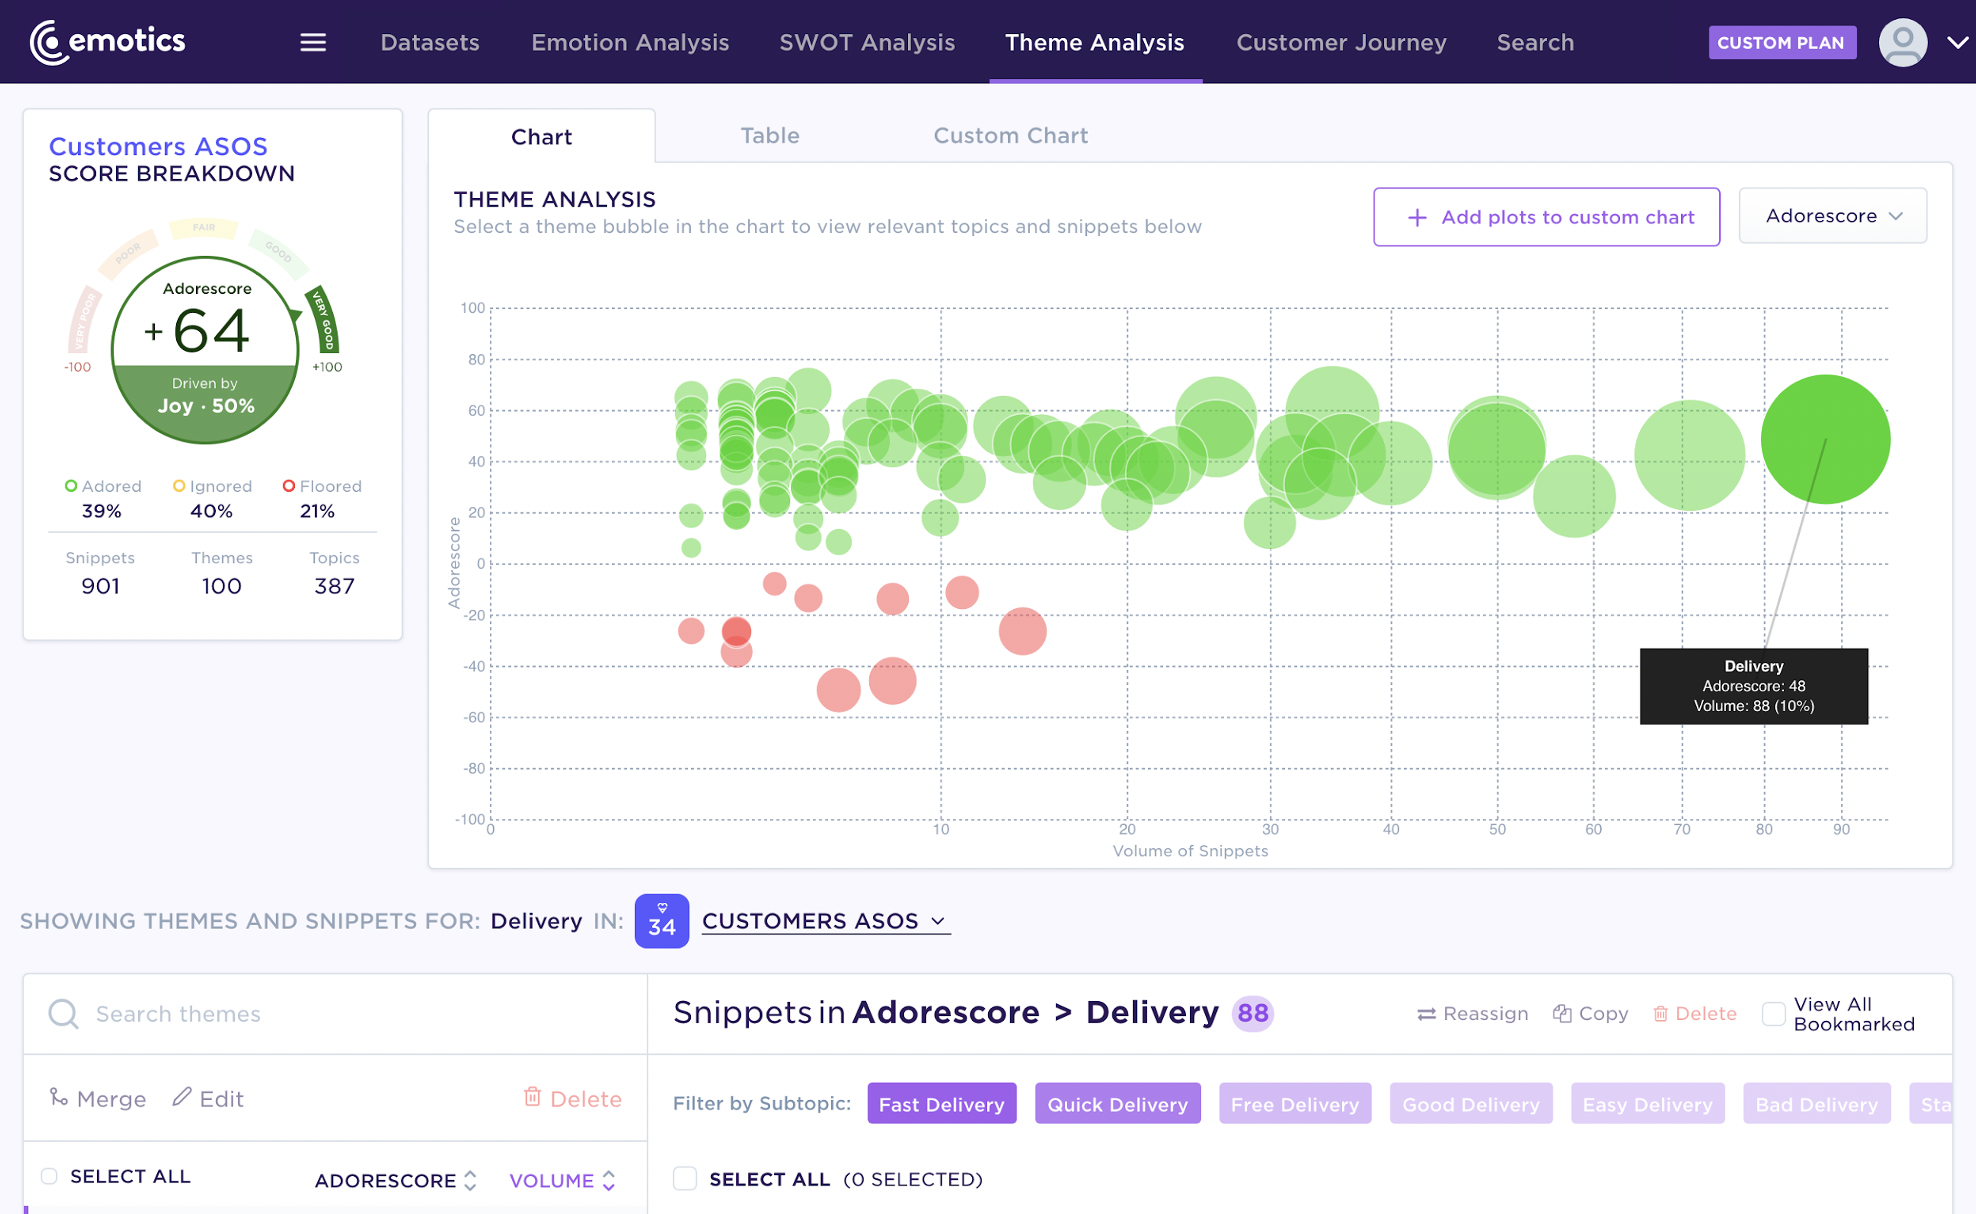1976x1214 pixels.
Task: Click the Customers ASOS title link
Action: pos(158,146)
